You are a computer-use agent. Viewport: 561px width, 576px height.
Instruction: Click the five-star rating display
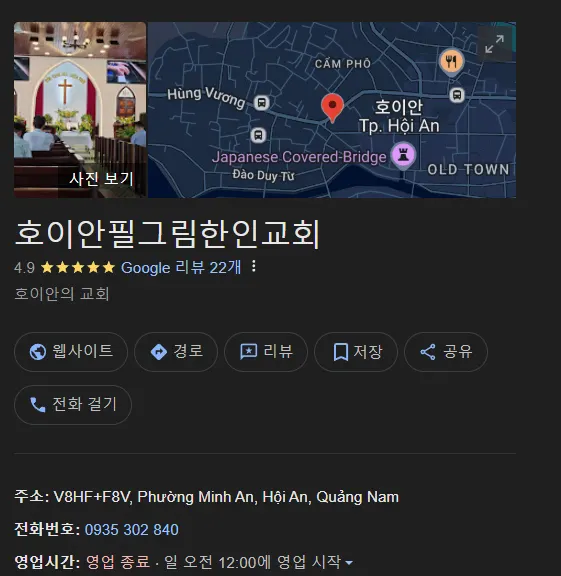pos(78,267)
